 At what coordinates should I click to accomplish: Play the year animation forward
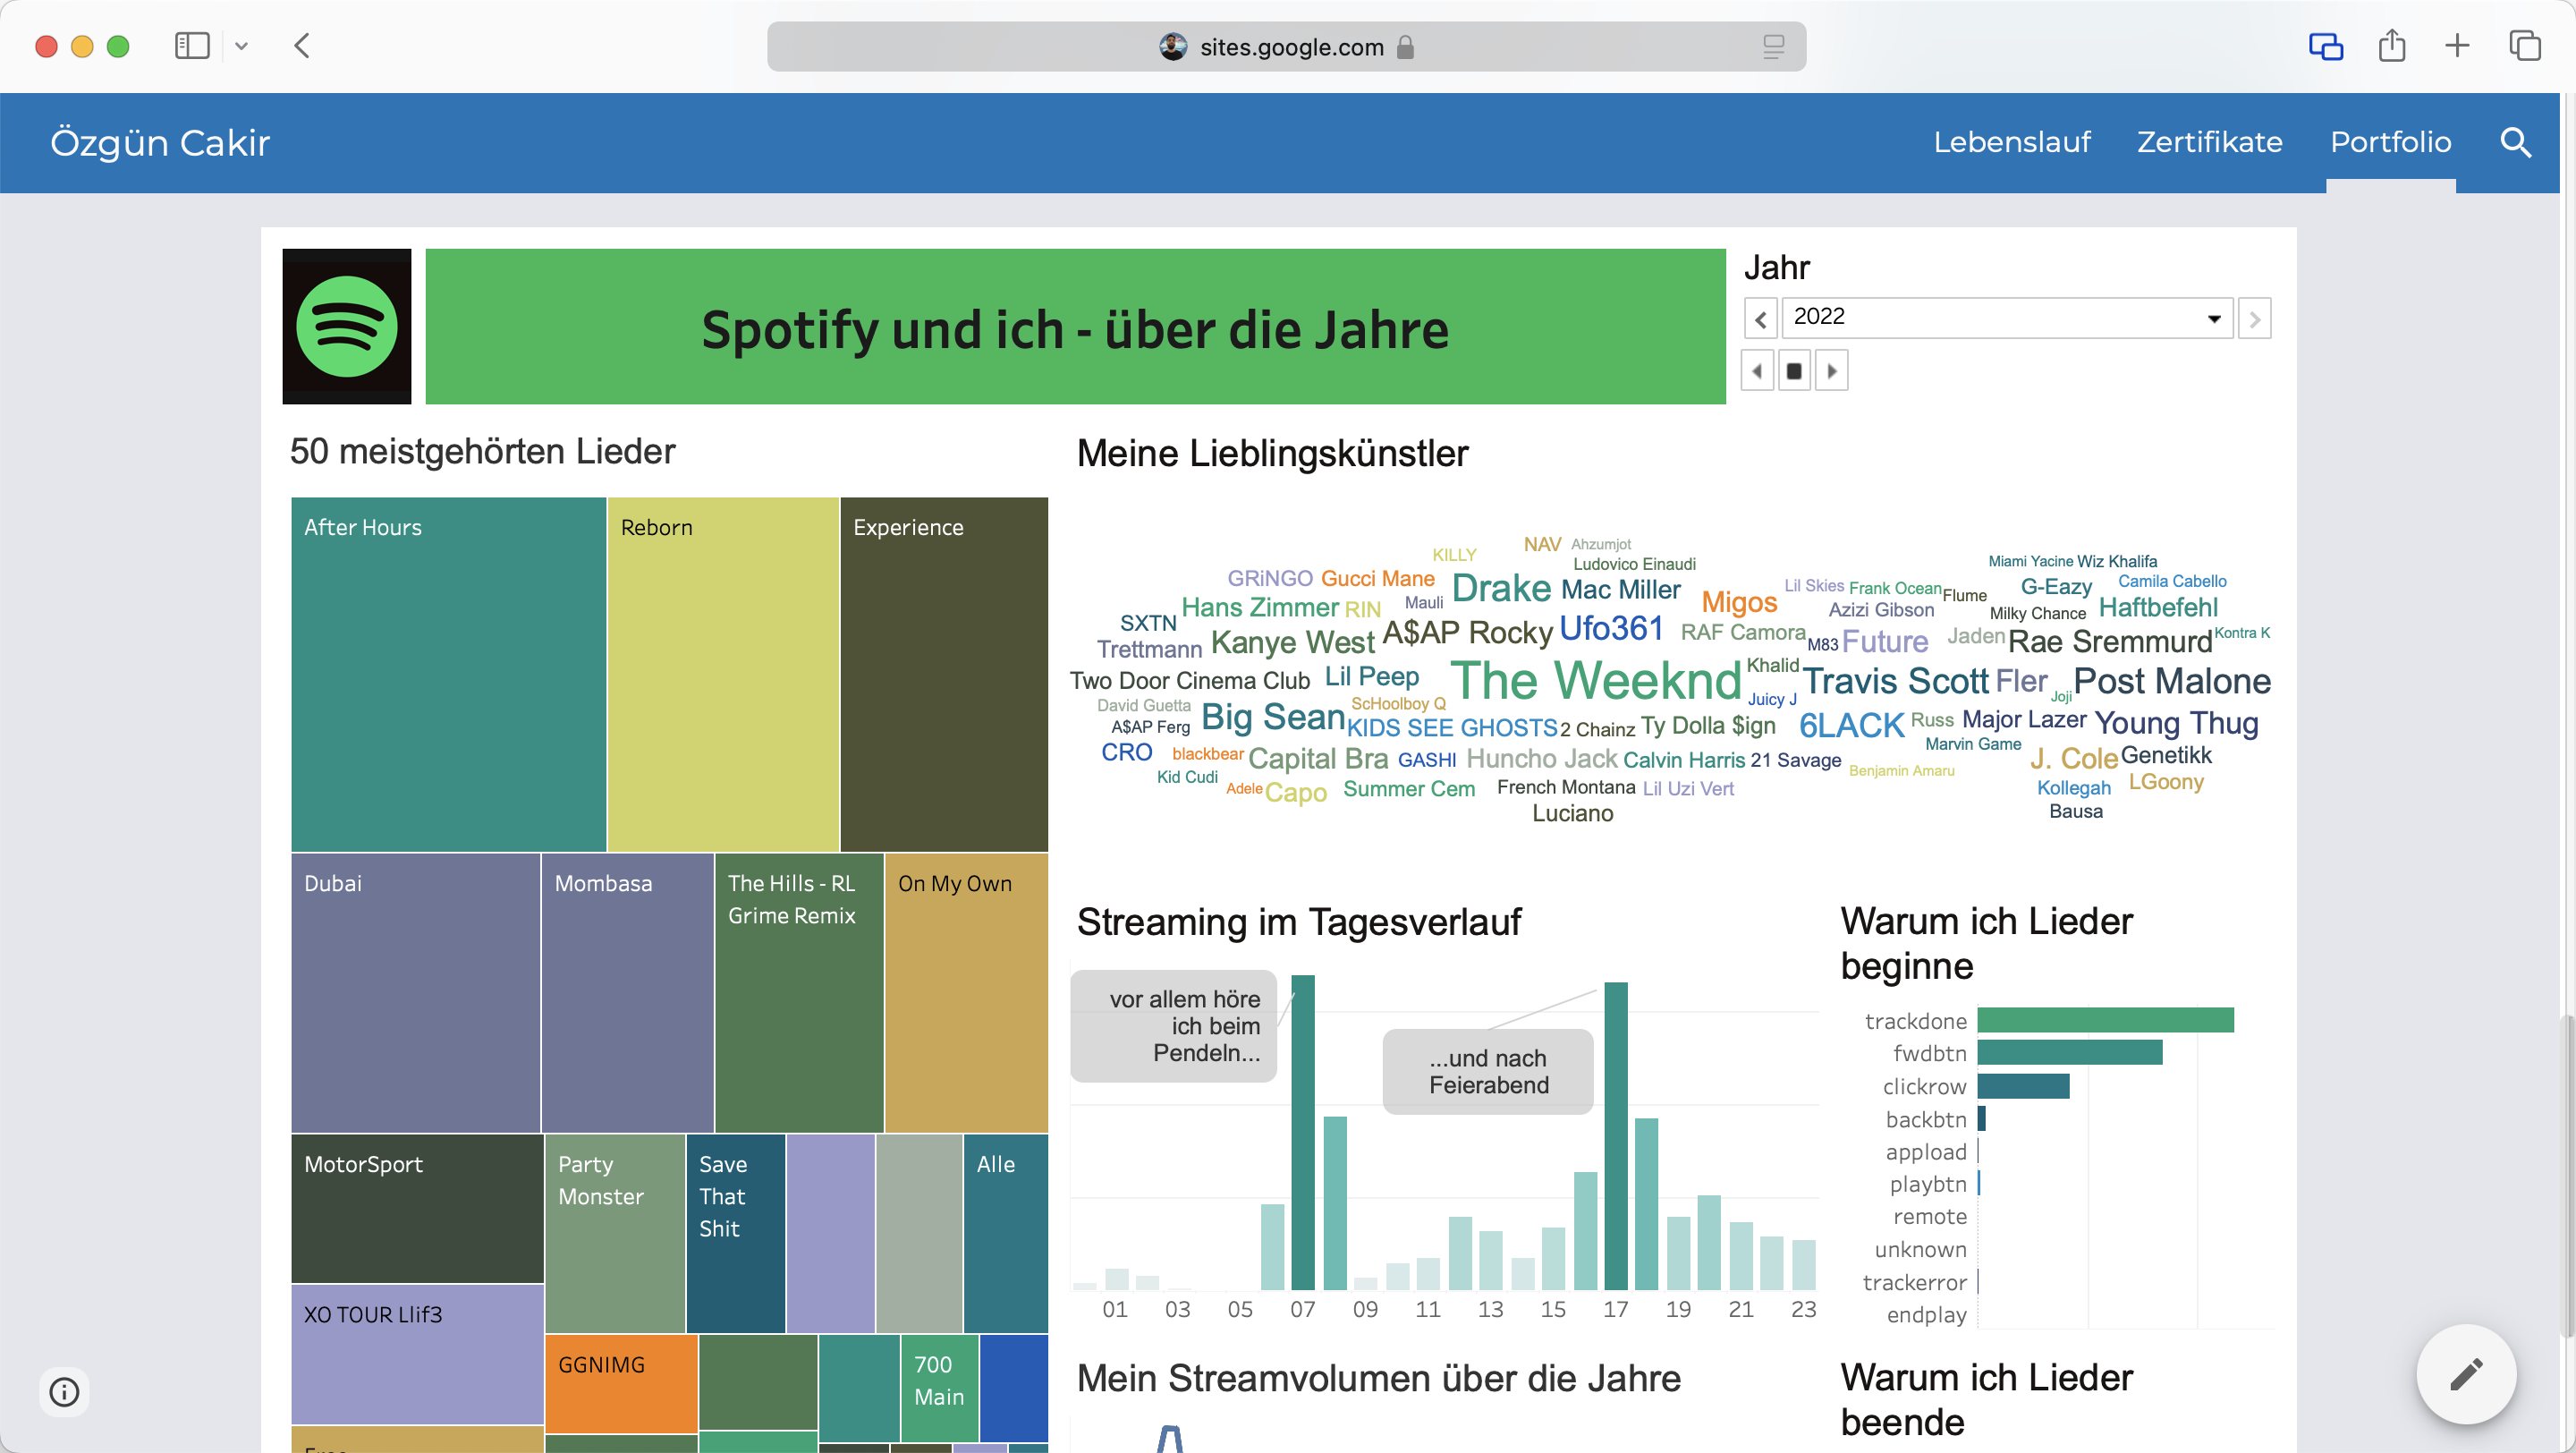tap(1831, 371)
